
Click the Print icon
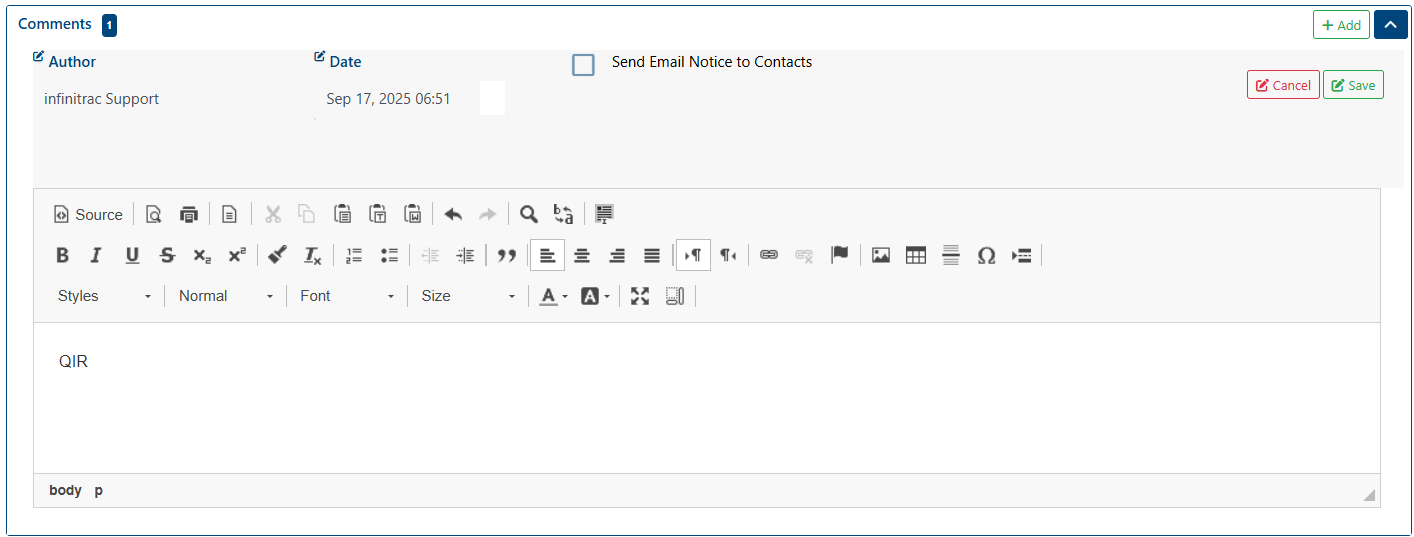coord(188,214)
